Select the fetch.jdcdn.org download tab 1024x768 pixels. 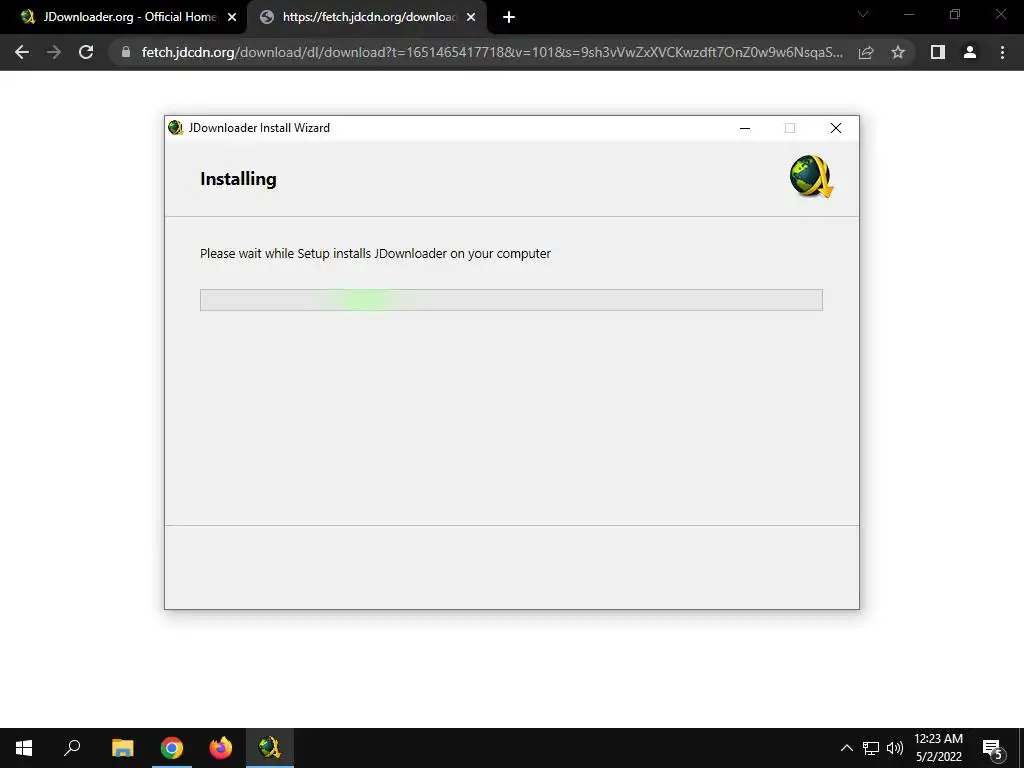367,17
